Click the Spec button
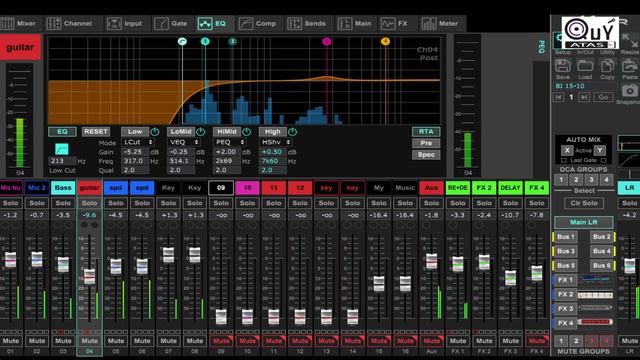 click(x=426, y=155)
